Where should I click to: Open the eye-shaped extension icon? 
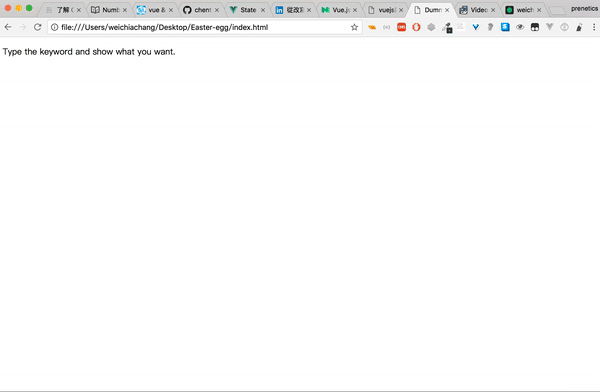pyautogui.click(x=520, y=27)
